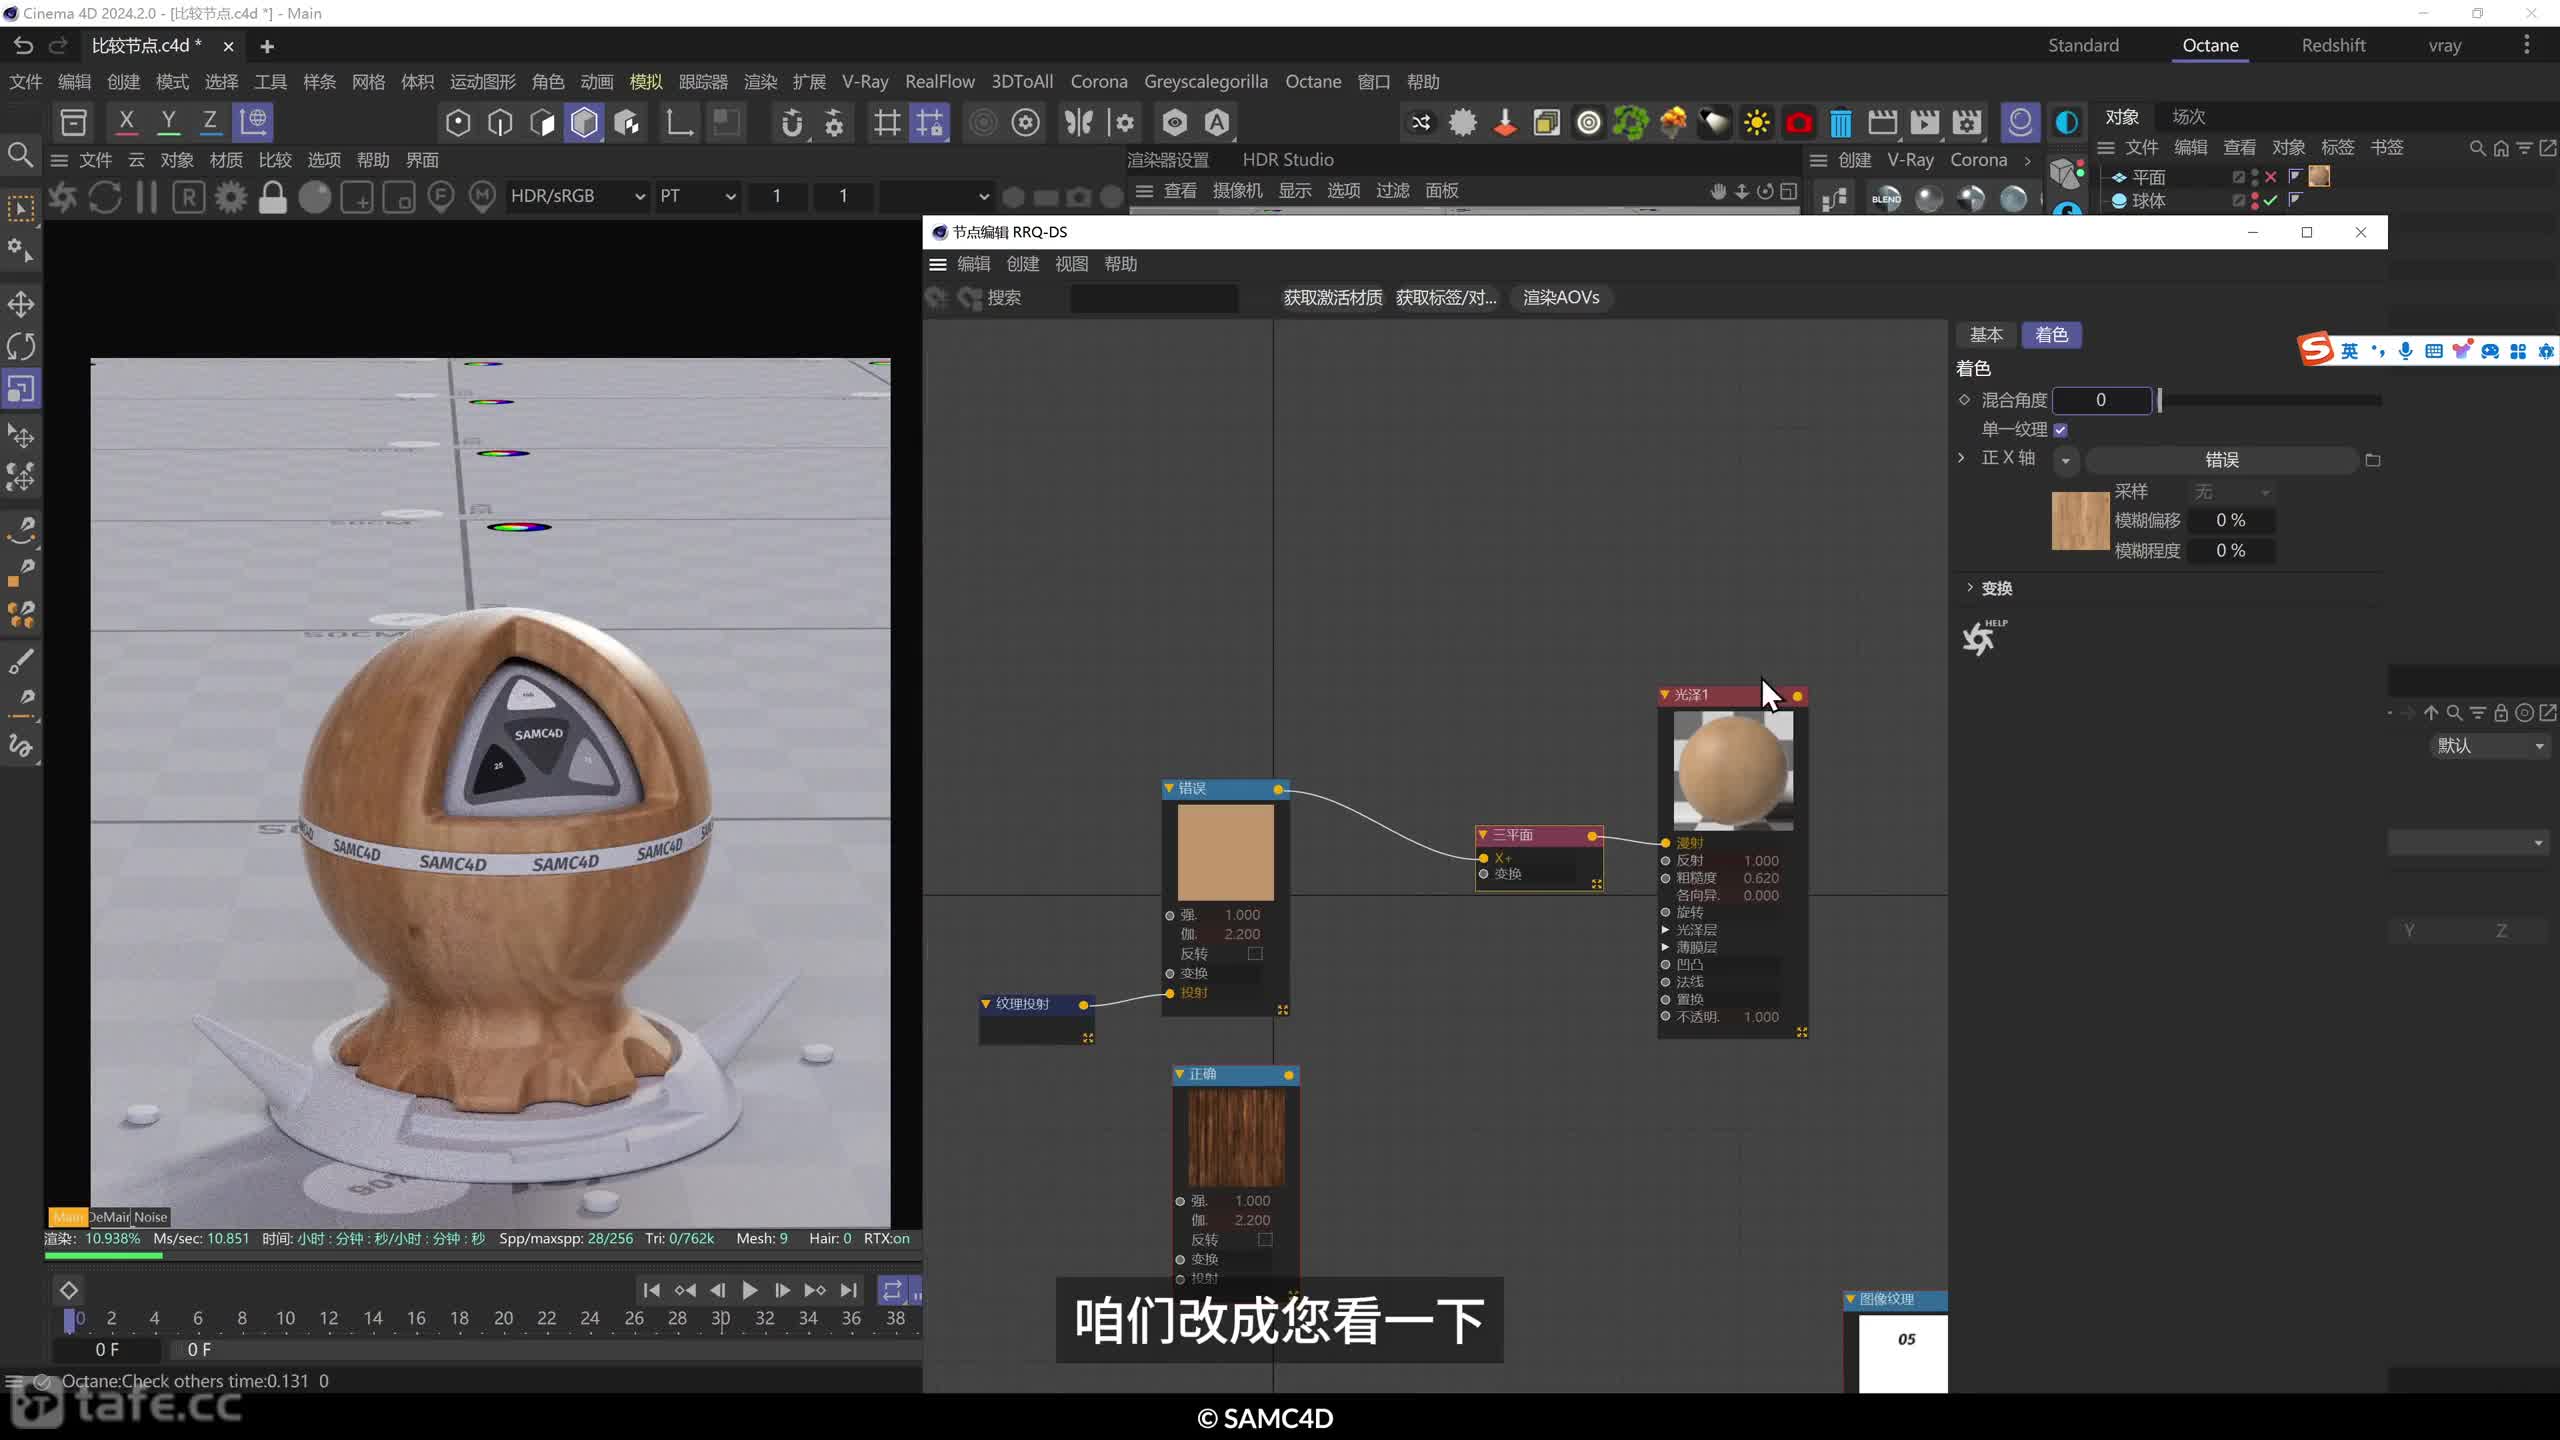
Task: Click the search magnifier in left sidebar
Action: (20, 155)
